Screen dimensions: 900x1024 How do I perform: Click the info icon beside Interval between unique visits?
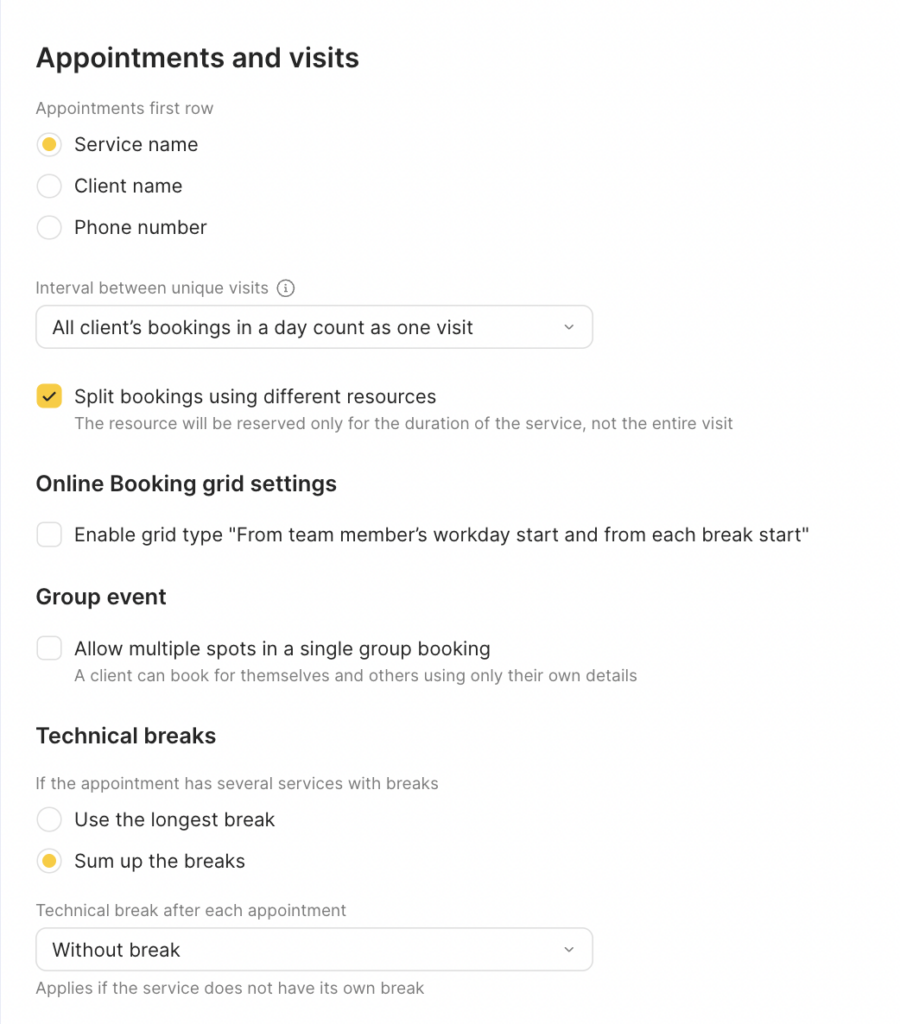286,288
